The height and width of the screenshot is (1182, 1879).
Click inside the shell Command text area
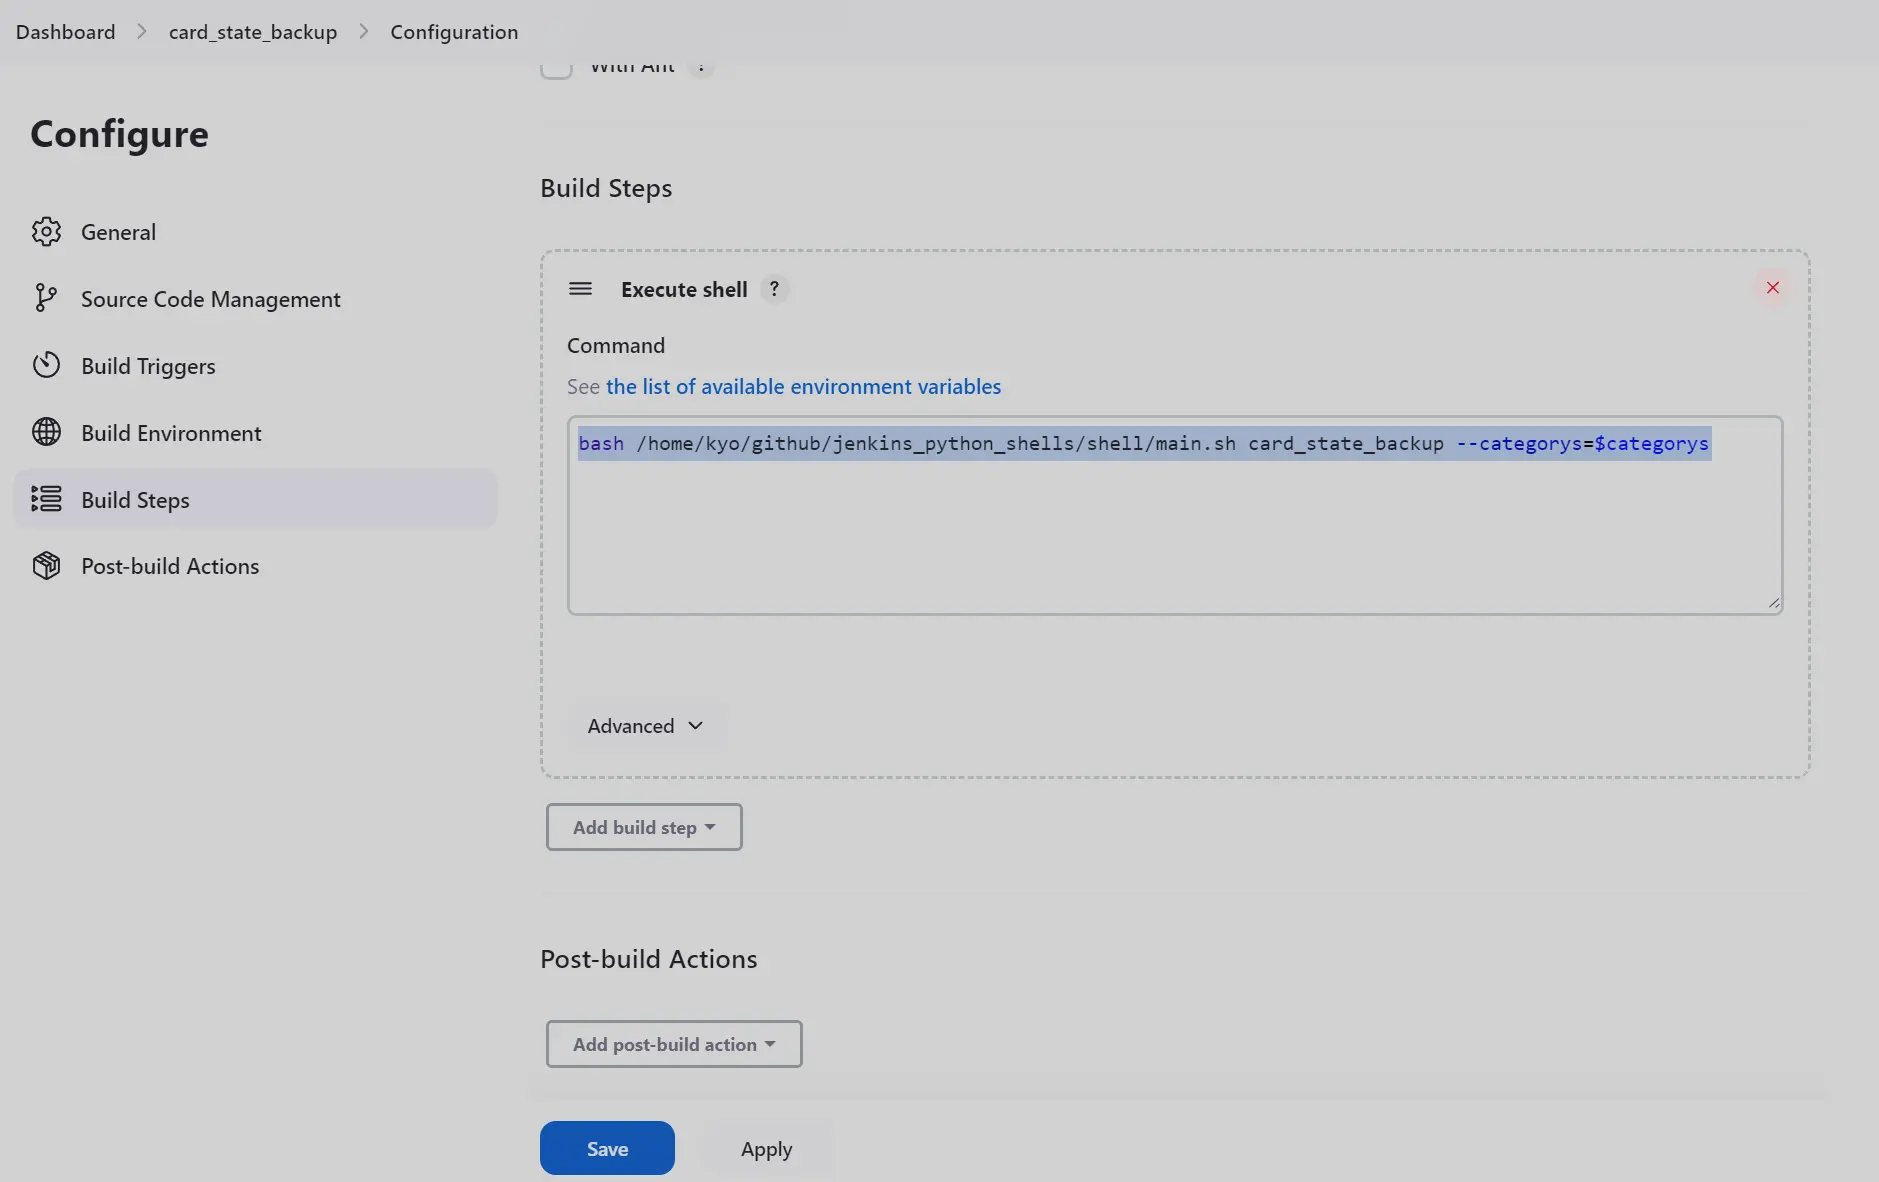[x=1175, y=515]
